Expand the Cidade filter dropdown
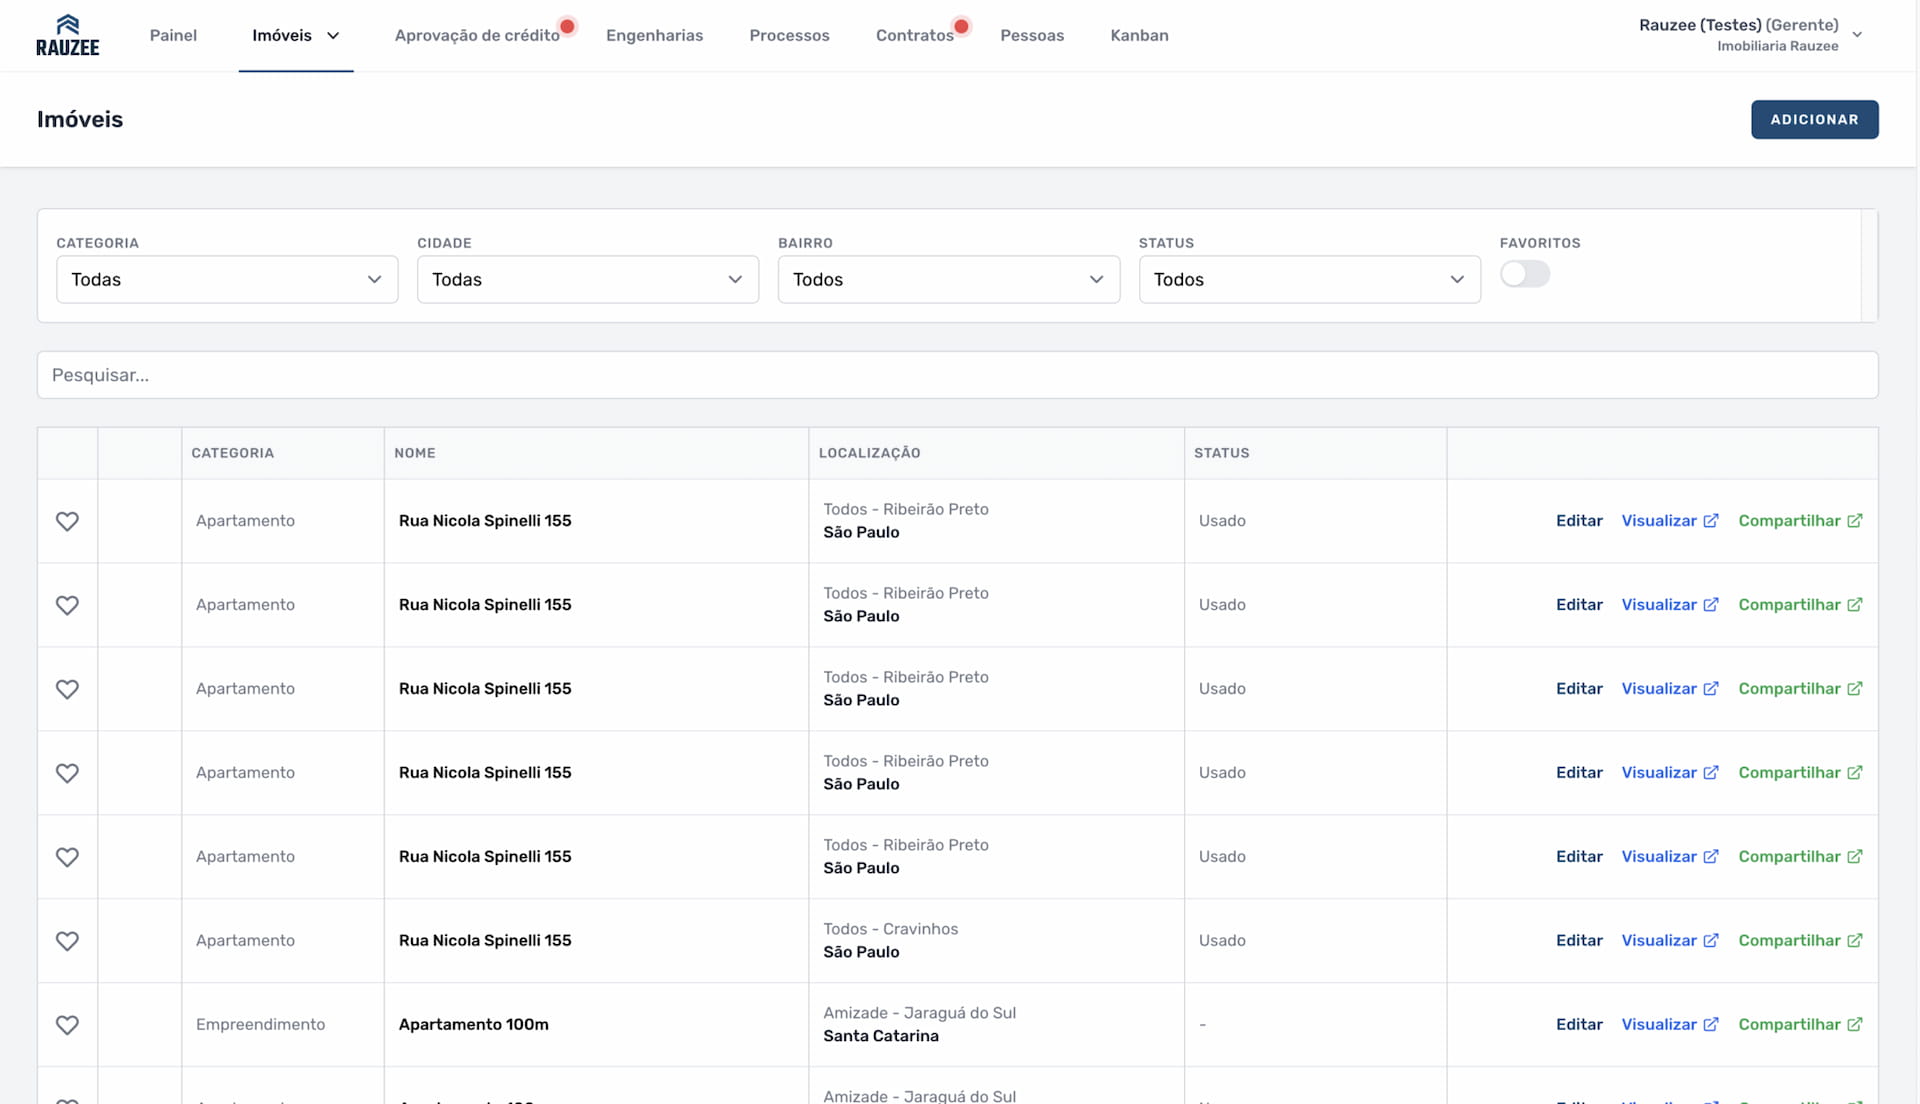Image resolution: width=1920 pixels, height=1104 pixels. point(587,280)
